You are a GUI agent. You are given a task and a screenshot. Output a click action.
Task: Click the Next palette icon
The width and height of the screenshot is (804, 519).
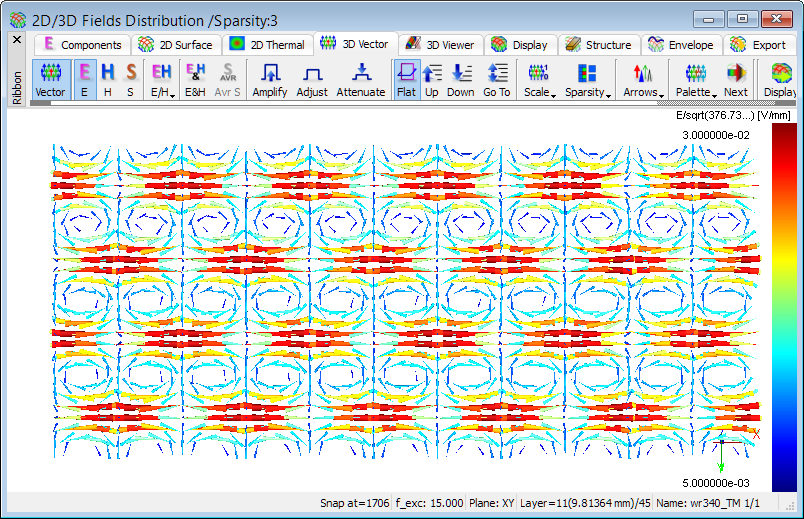tap(736, 79)
